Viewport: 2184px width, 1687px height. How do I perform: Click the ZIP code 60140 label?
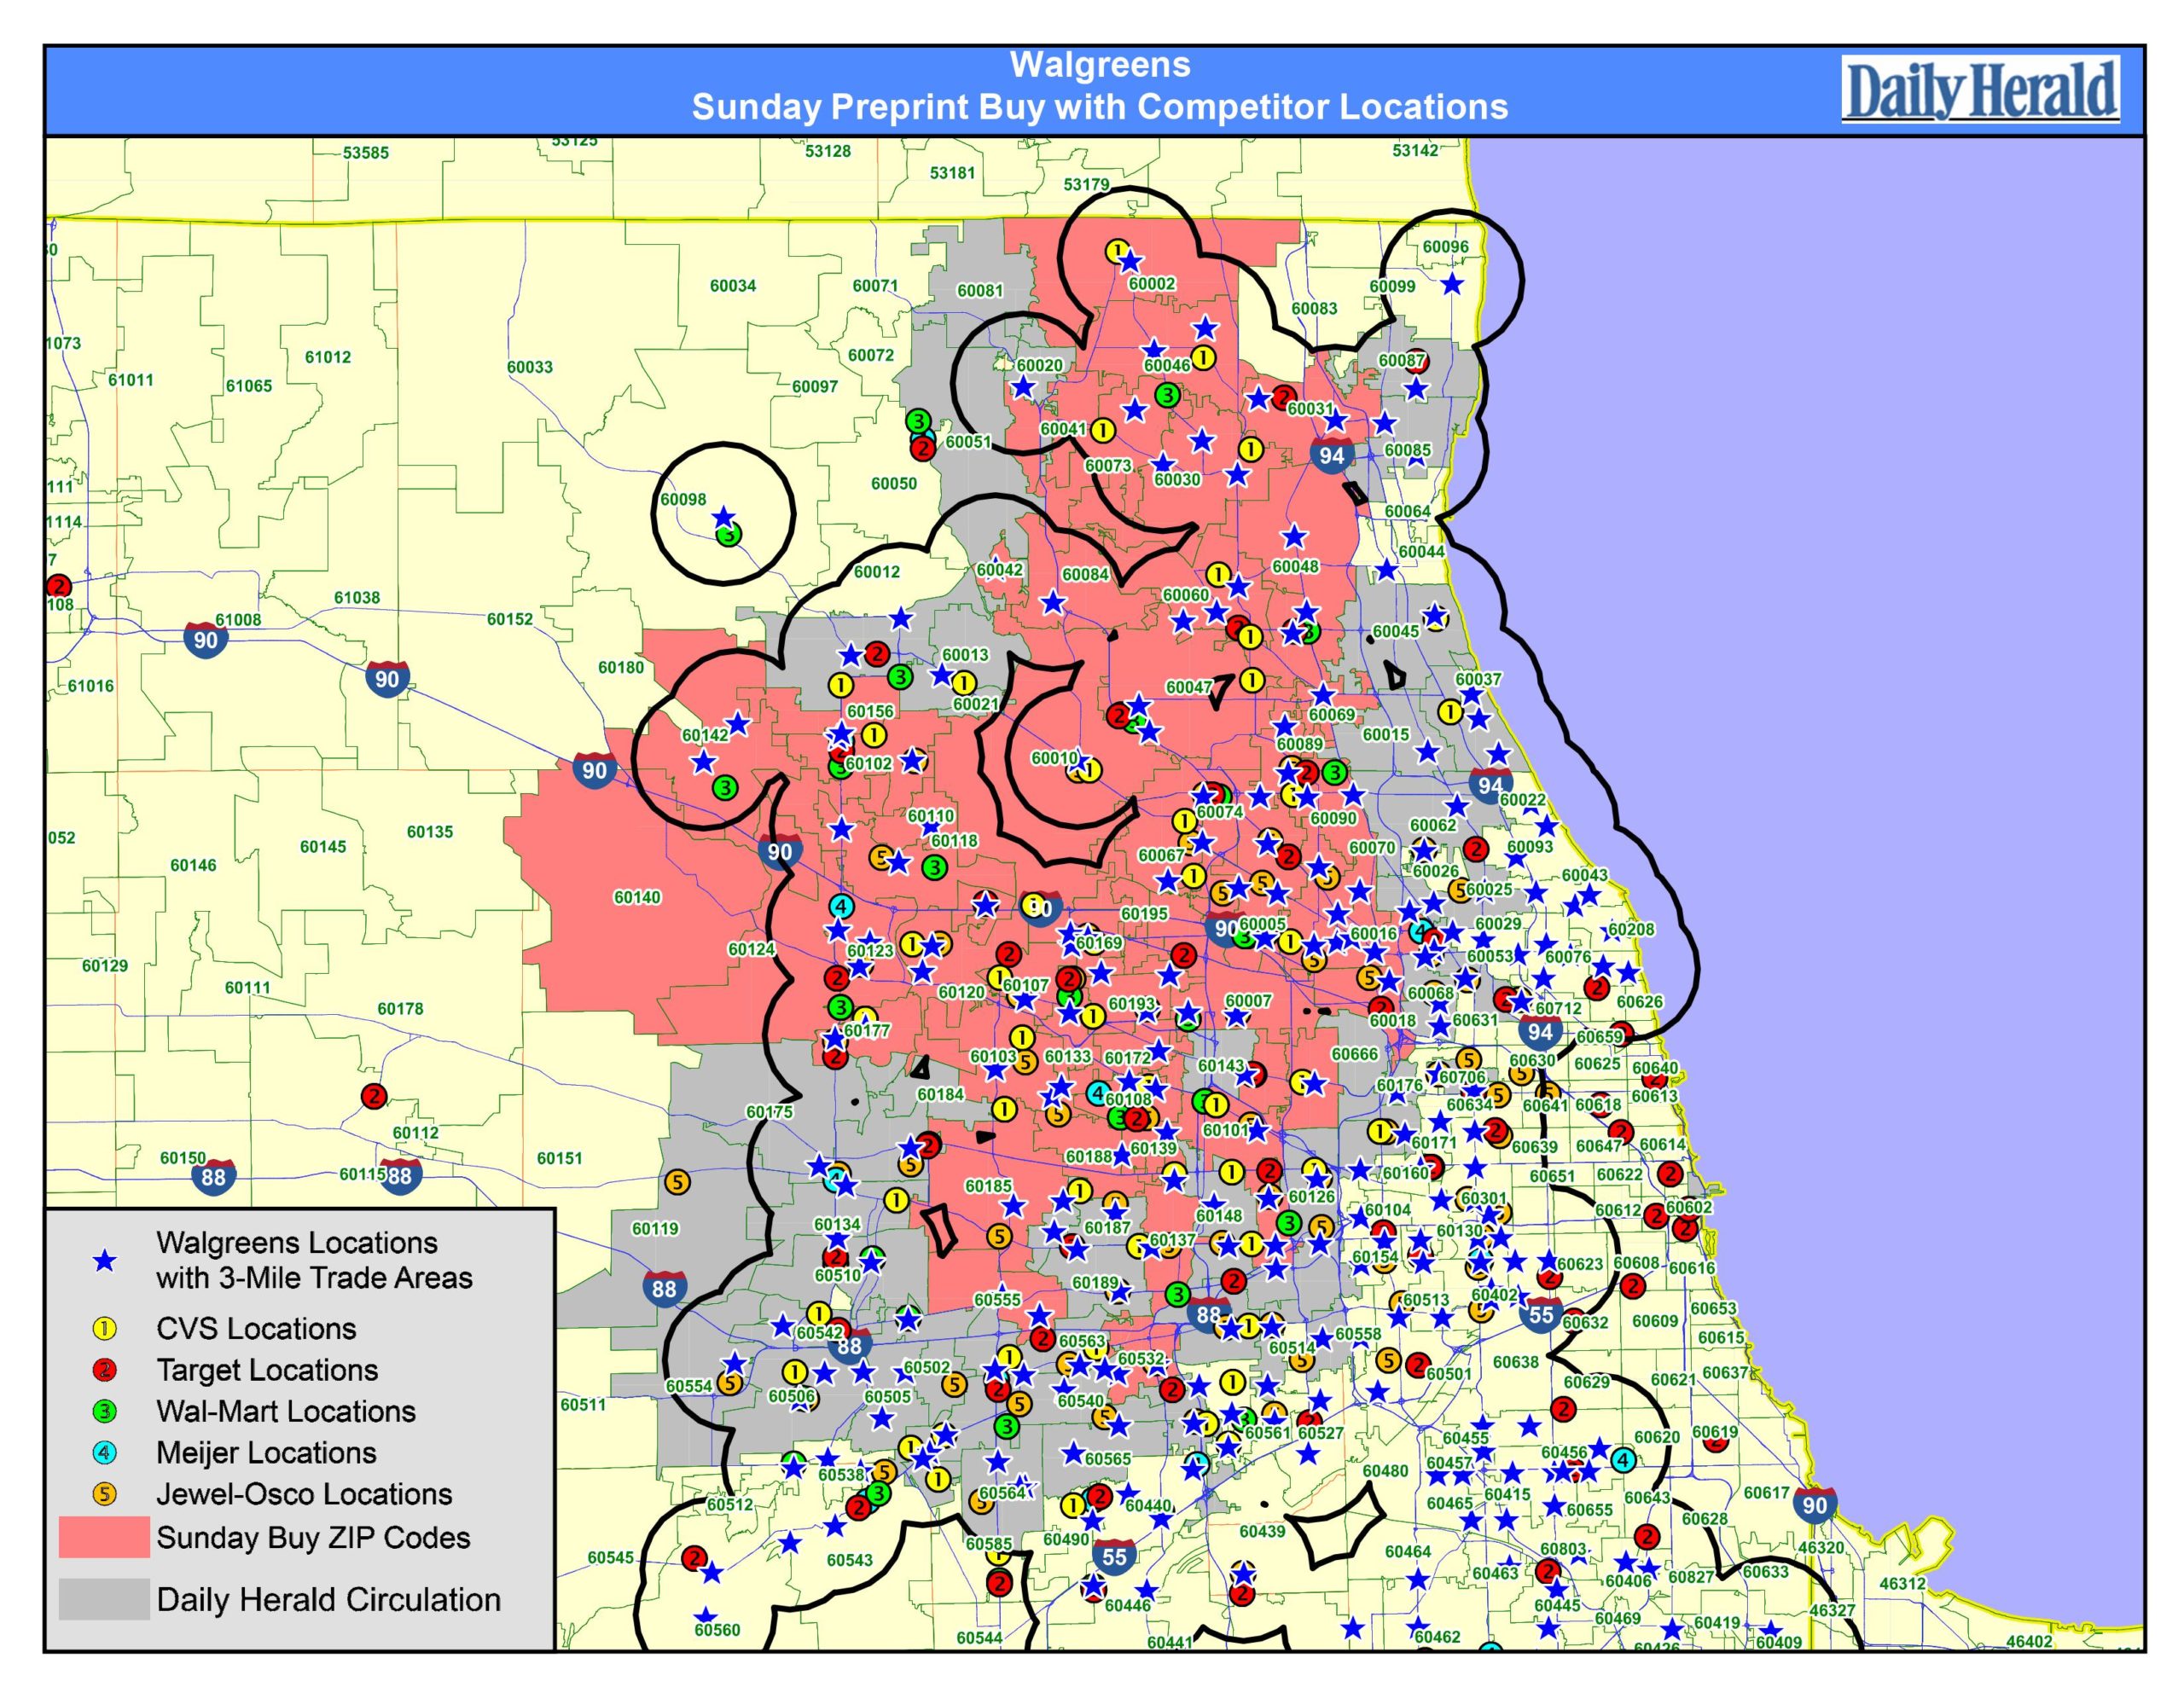[637, 897]
